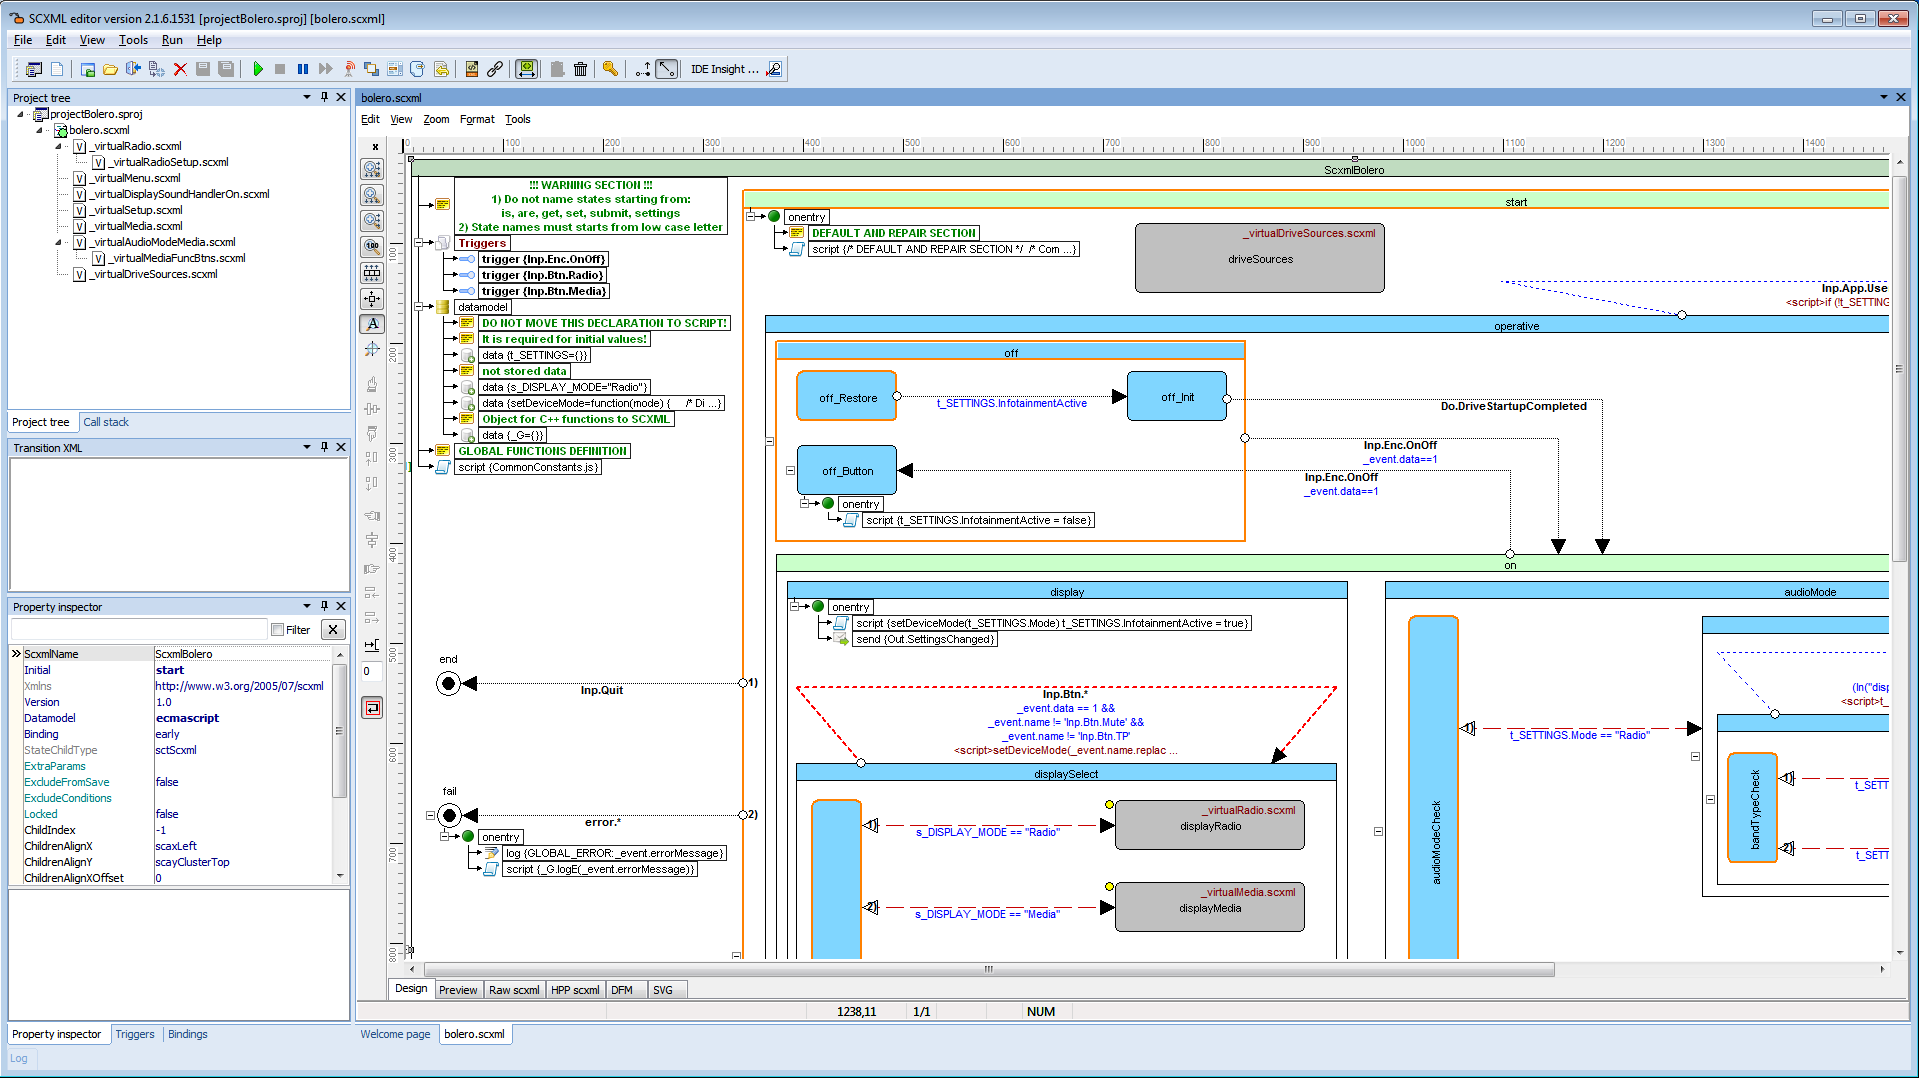Toggle the text 'A' tool in sidebar

pyautogui.click(x=372, y=324)
